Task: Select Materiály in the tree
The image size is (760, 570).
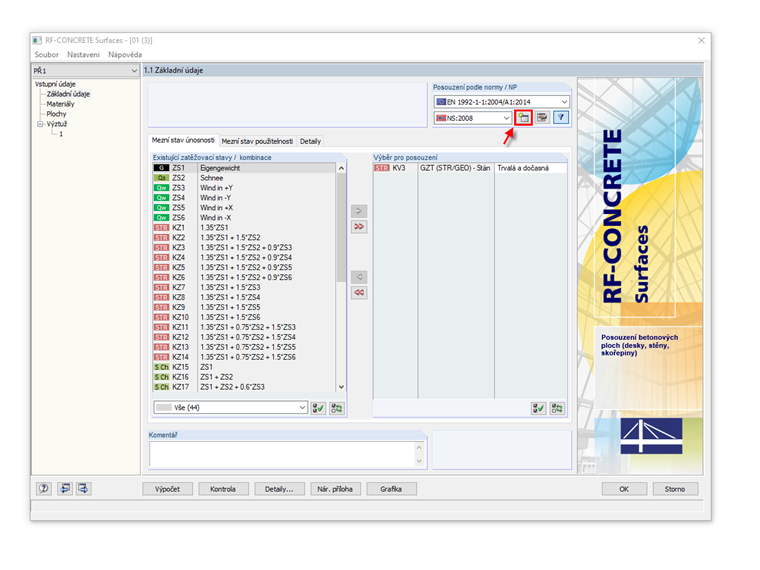Action: pyautogui.click(x=61, y=104)
